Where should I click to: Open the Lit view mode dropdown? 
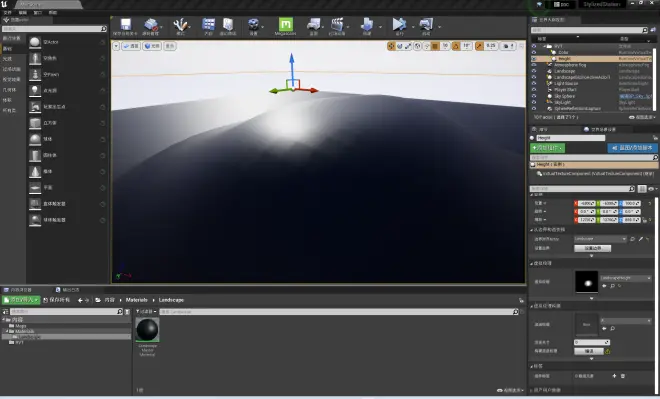tap(152, 46)
